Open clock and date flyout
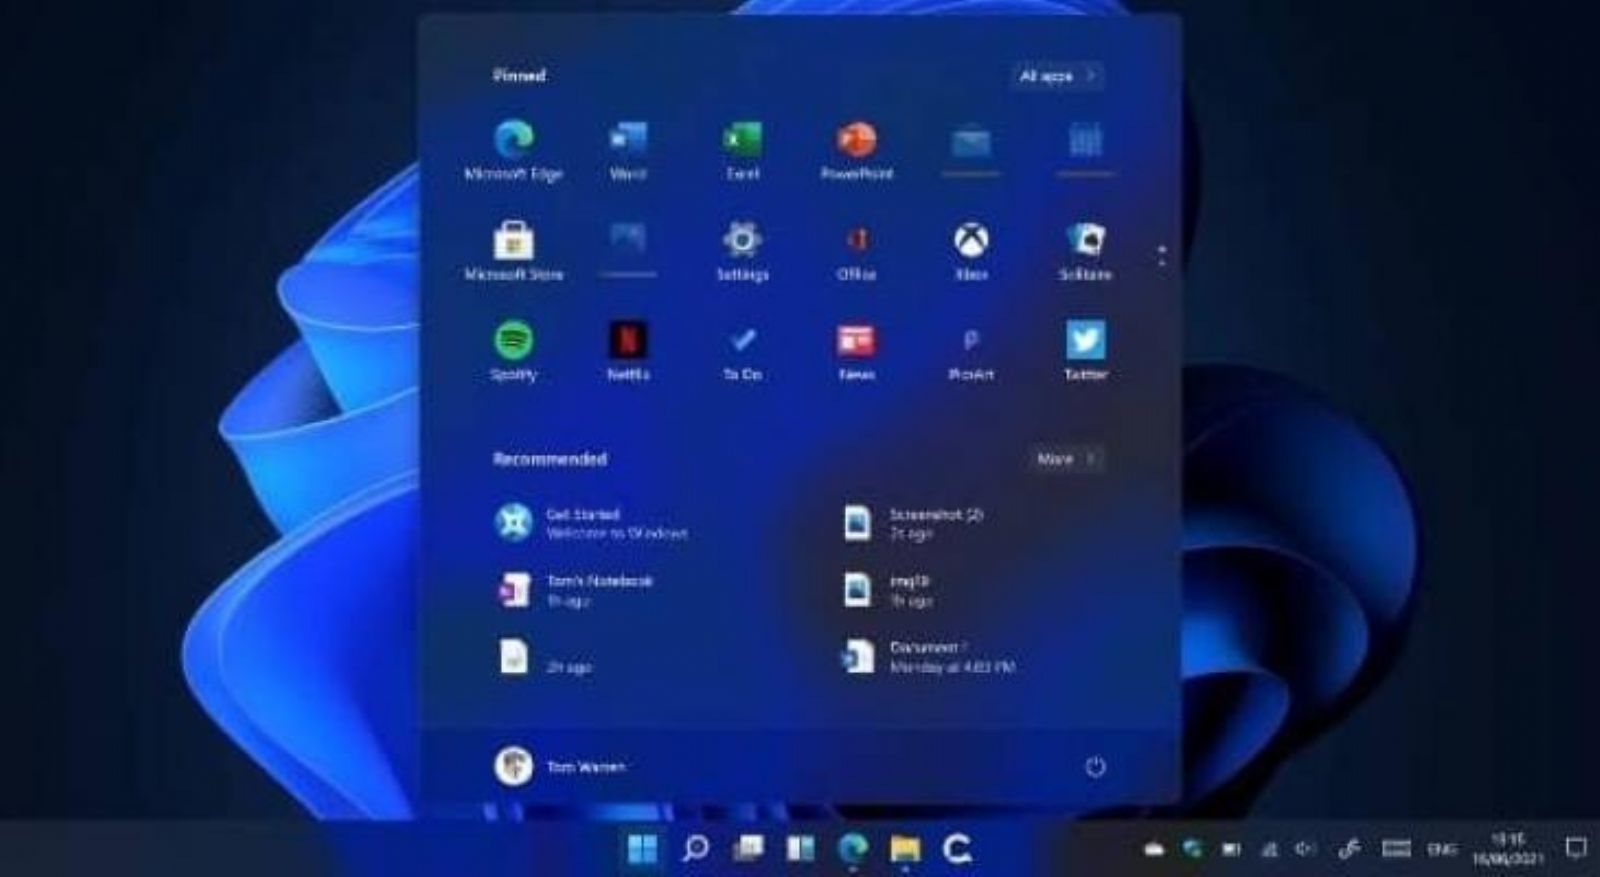1600x877 pixels. tap(1507, 848)
